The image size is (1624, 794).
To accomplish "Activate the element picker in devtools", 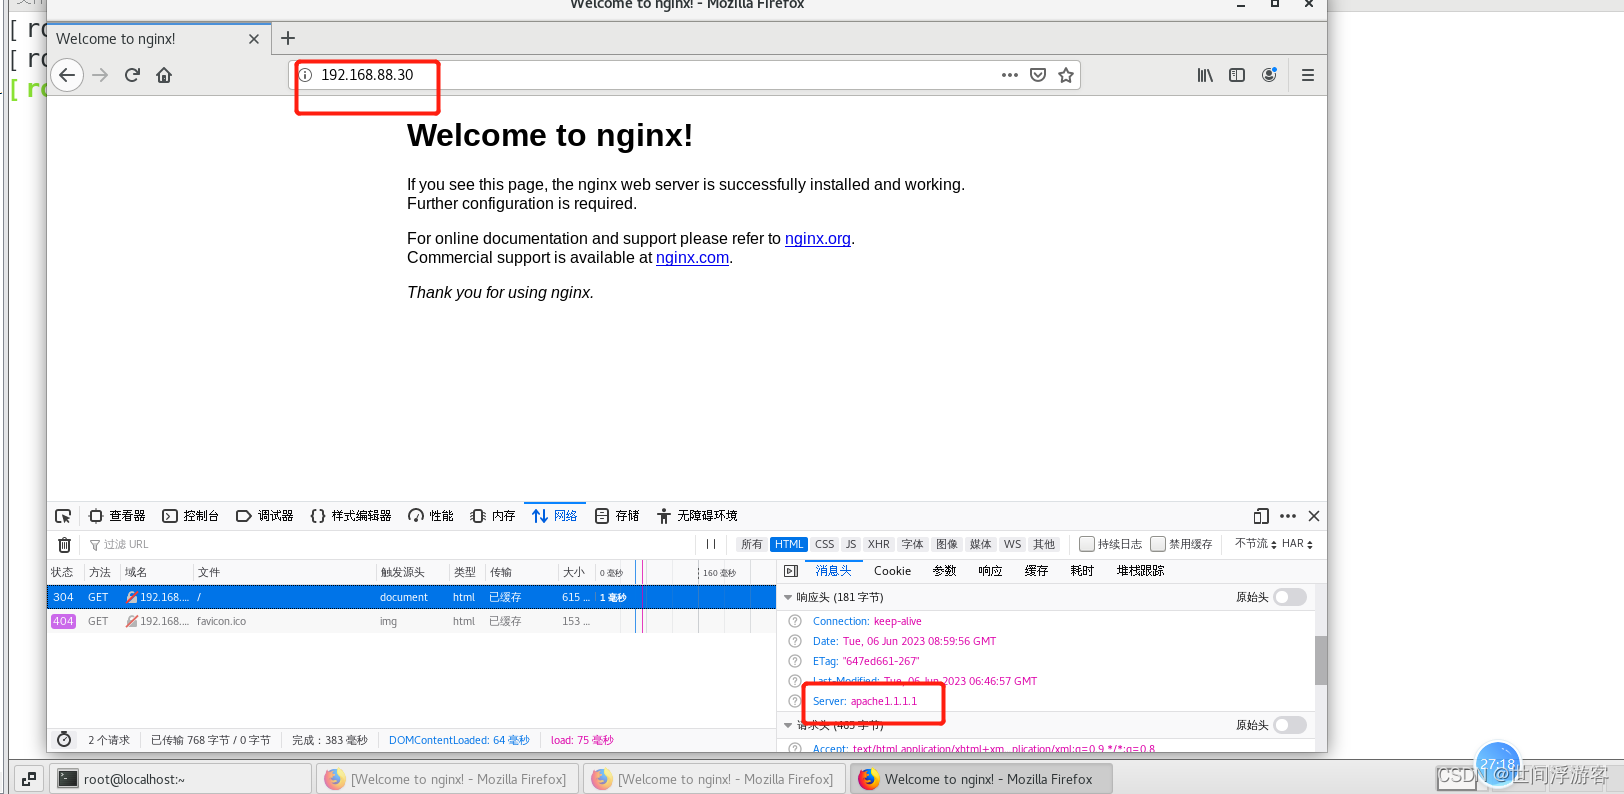I will tap(63, 516).
